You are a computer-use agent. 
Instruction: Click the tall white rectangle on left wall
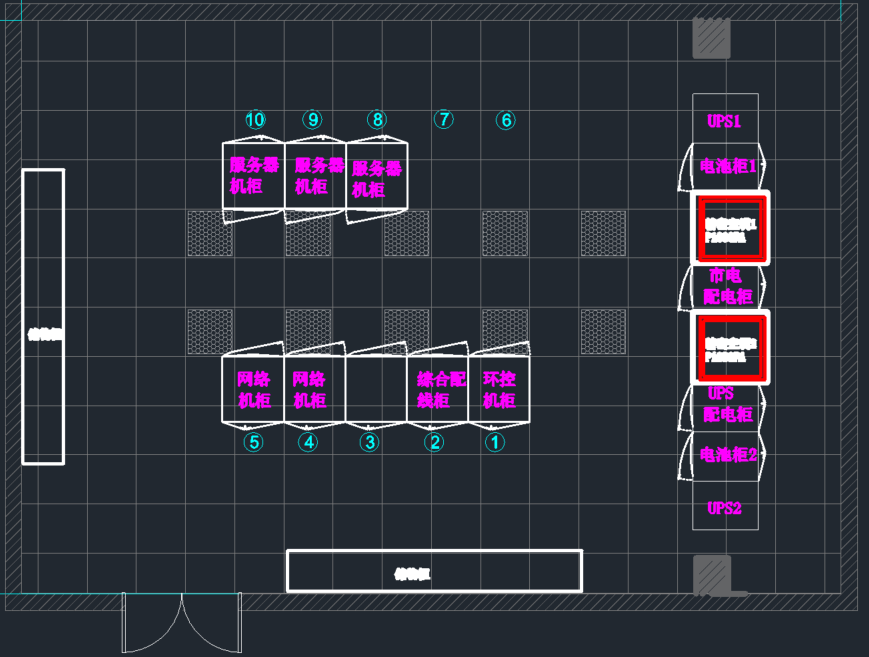coord(43,317)
